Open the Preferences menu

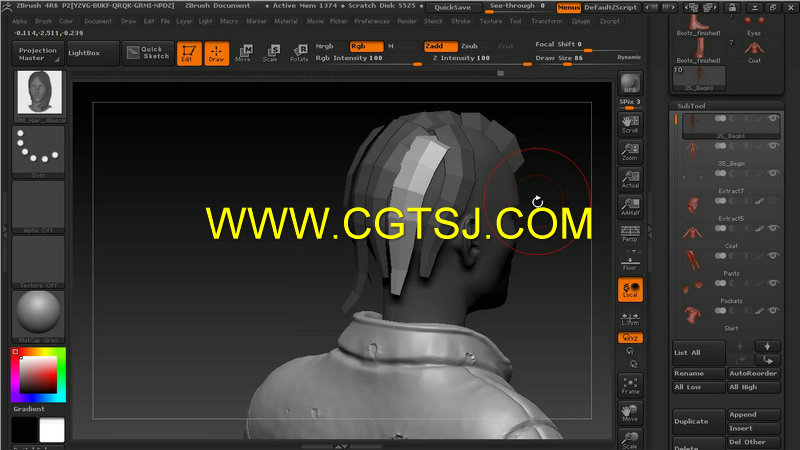[x=372, y=21]
